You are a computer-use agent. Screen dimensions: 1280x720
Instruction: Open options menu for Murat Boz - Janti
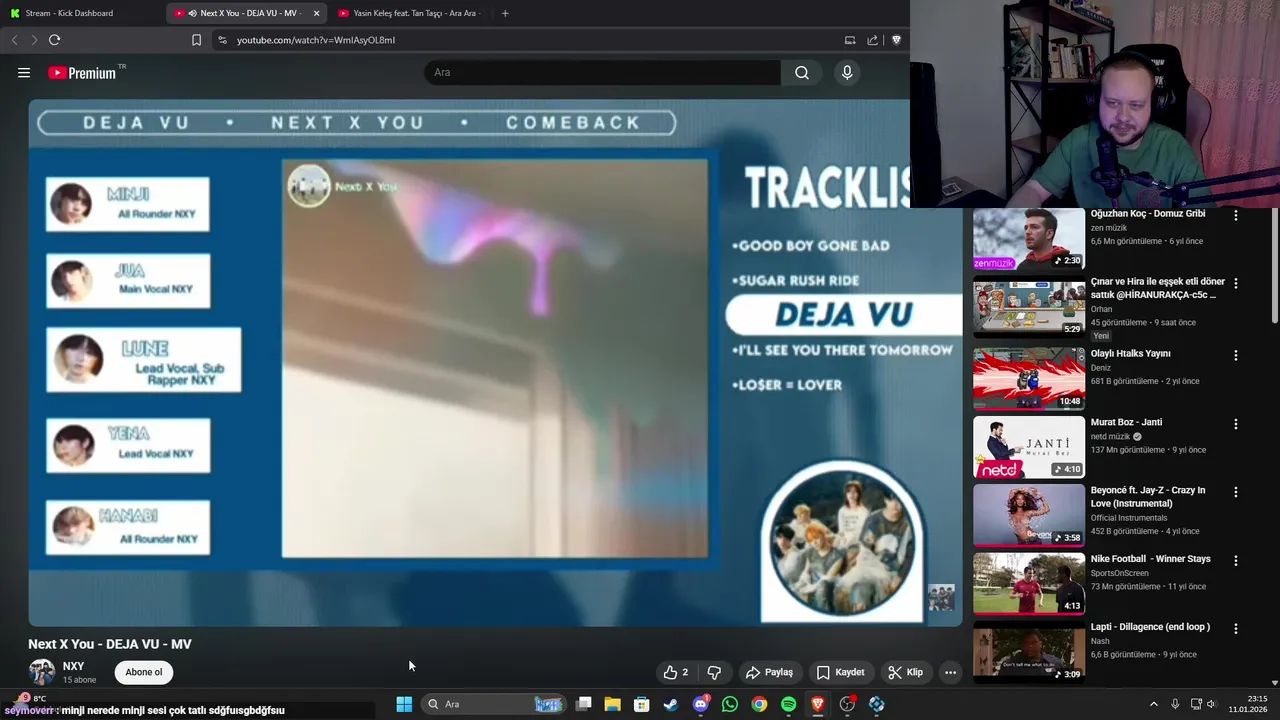[1236, 424]
